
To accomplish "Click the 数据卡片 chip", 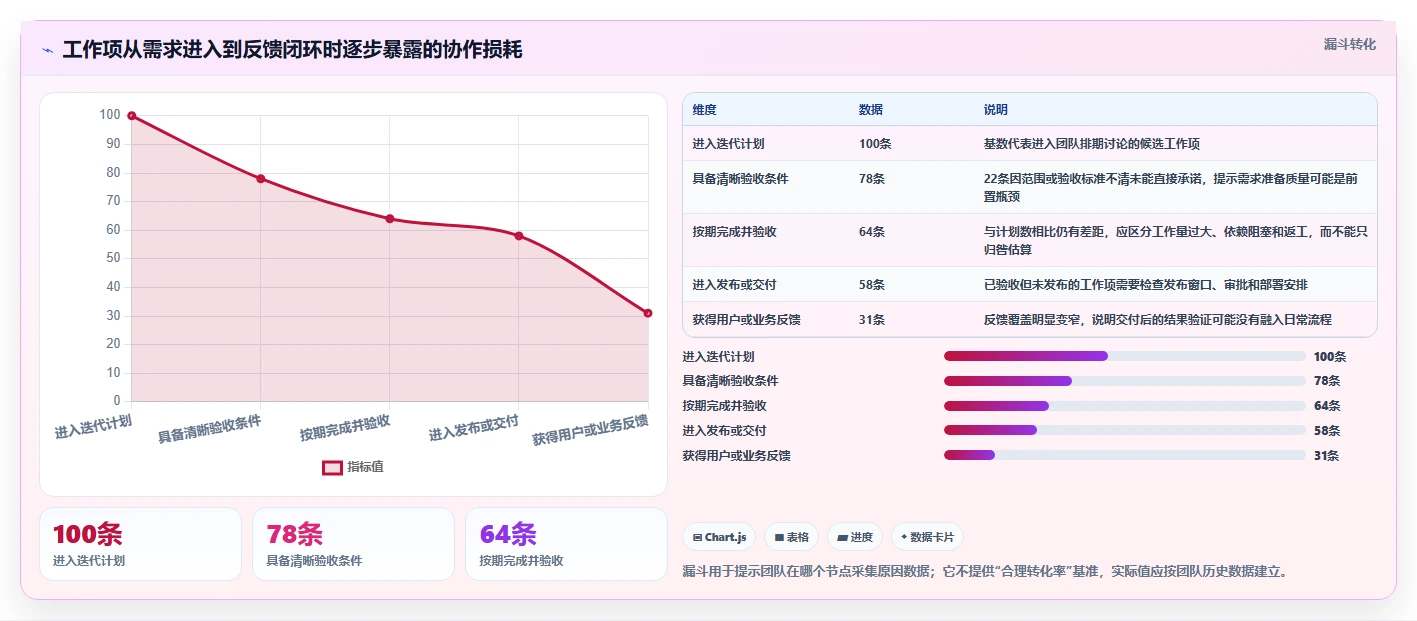I will pos(927,537).
